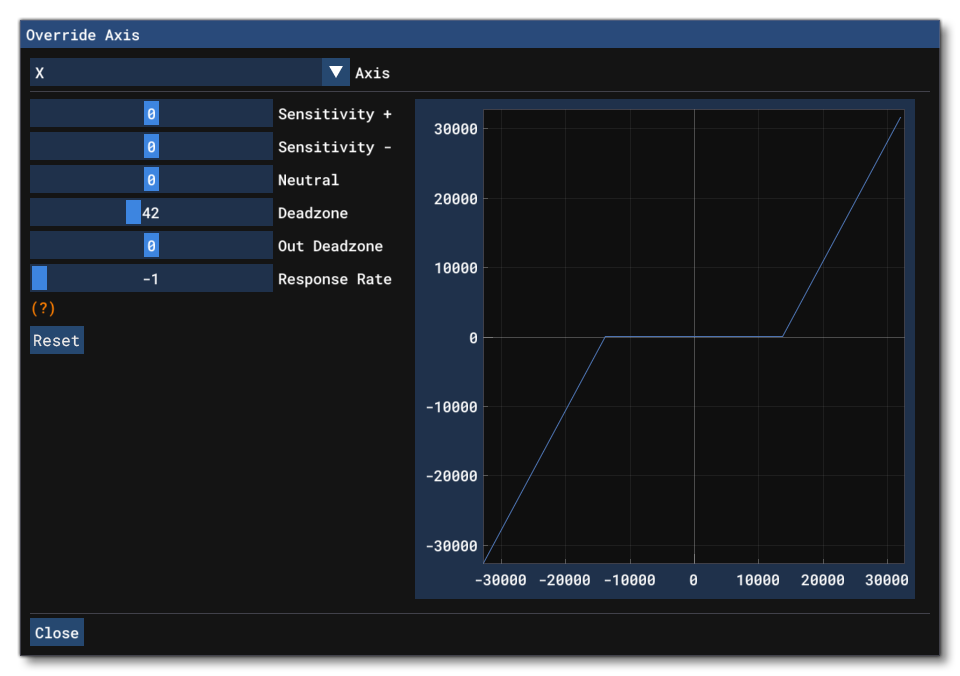Click the Out Deadzone slider
This screenshot has width=960, height=676.
point(151,246)
